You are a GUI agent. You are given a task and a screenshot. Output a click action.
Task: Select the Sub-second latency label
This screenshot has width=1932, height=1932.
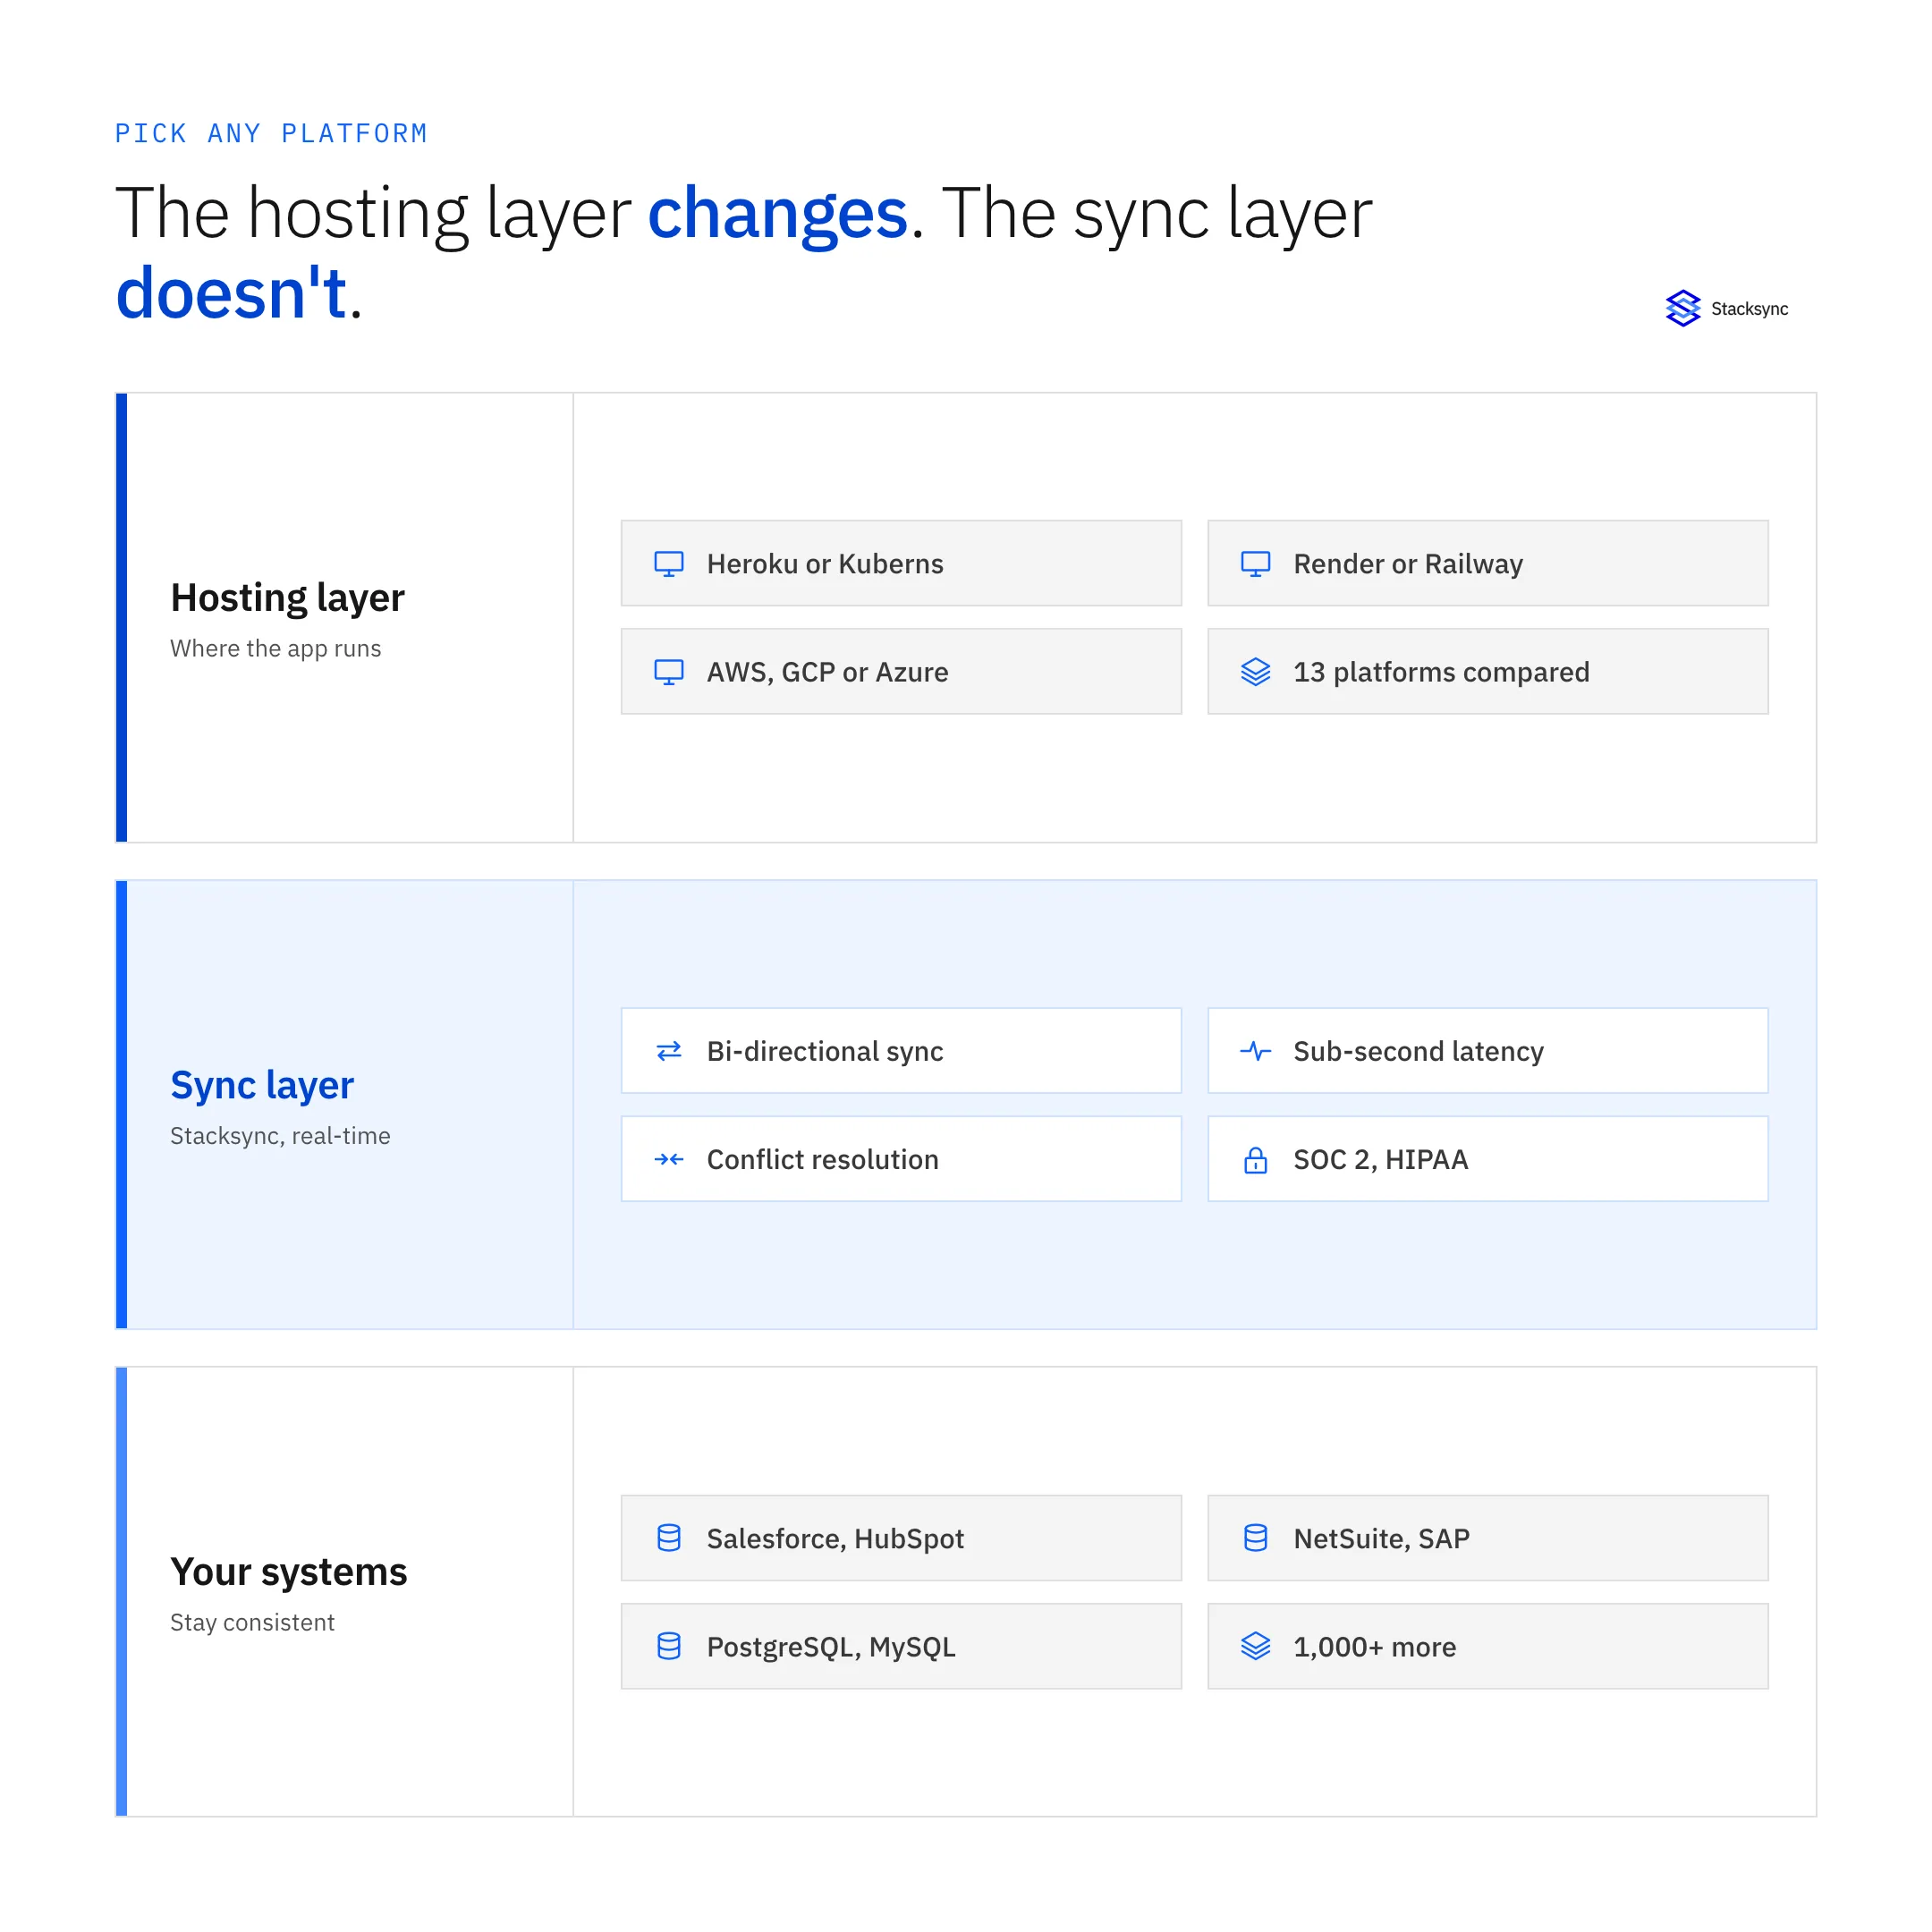coord(1419,1051)
